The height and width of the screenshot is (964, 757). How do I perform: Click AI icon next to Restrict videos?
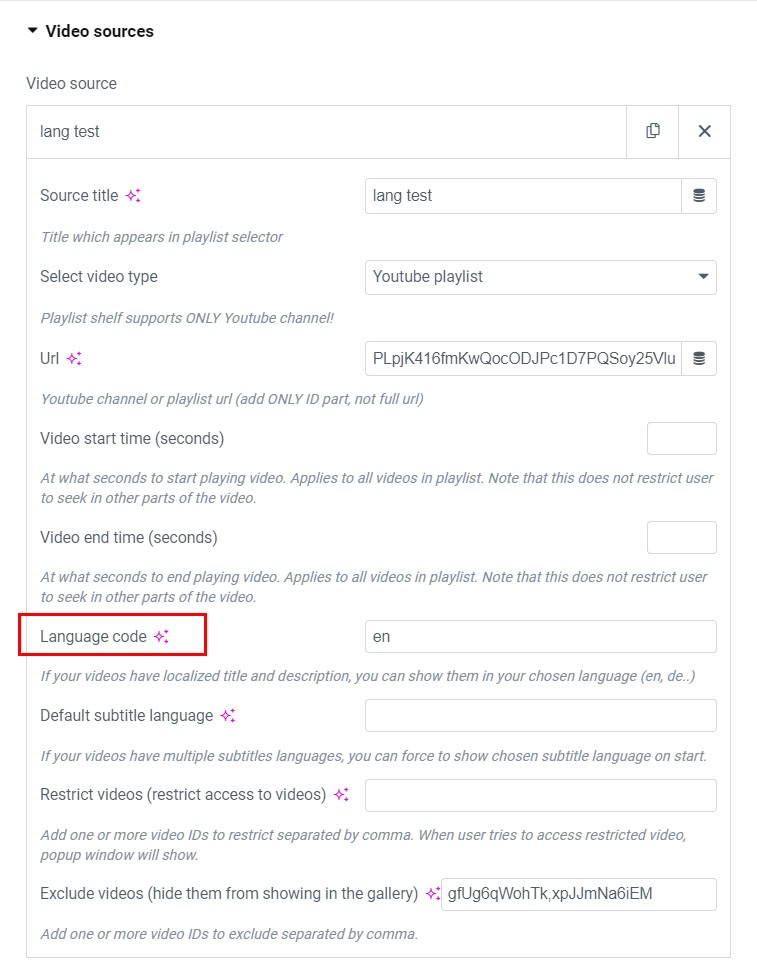(x=341, y=795)
